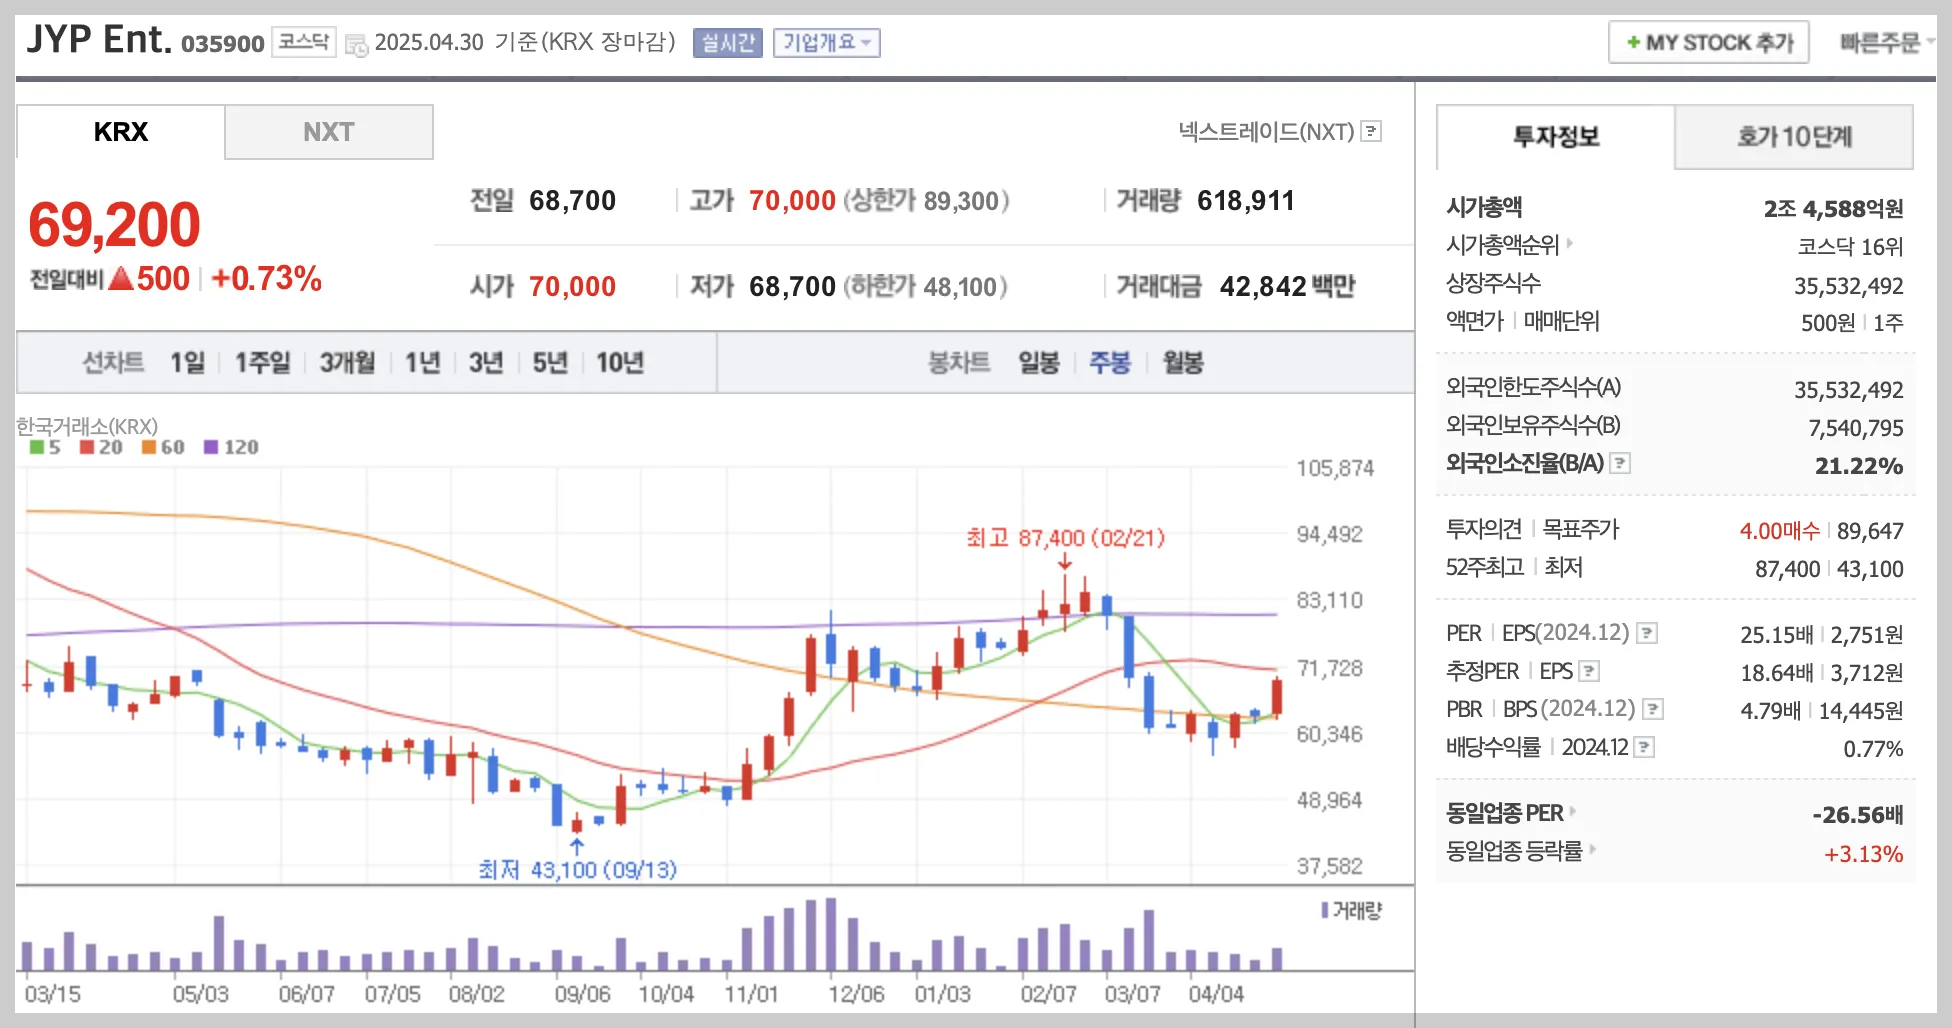
Task: Click the 최저 43,100 (09/13) chart marker
Action: 577,869
